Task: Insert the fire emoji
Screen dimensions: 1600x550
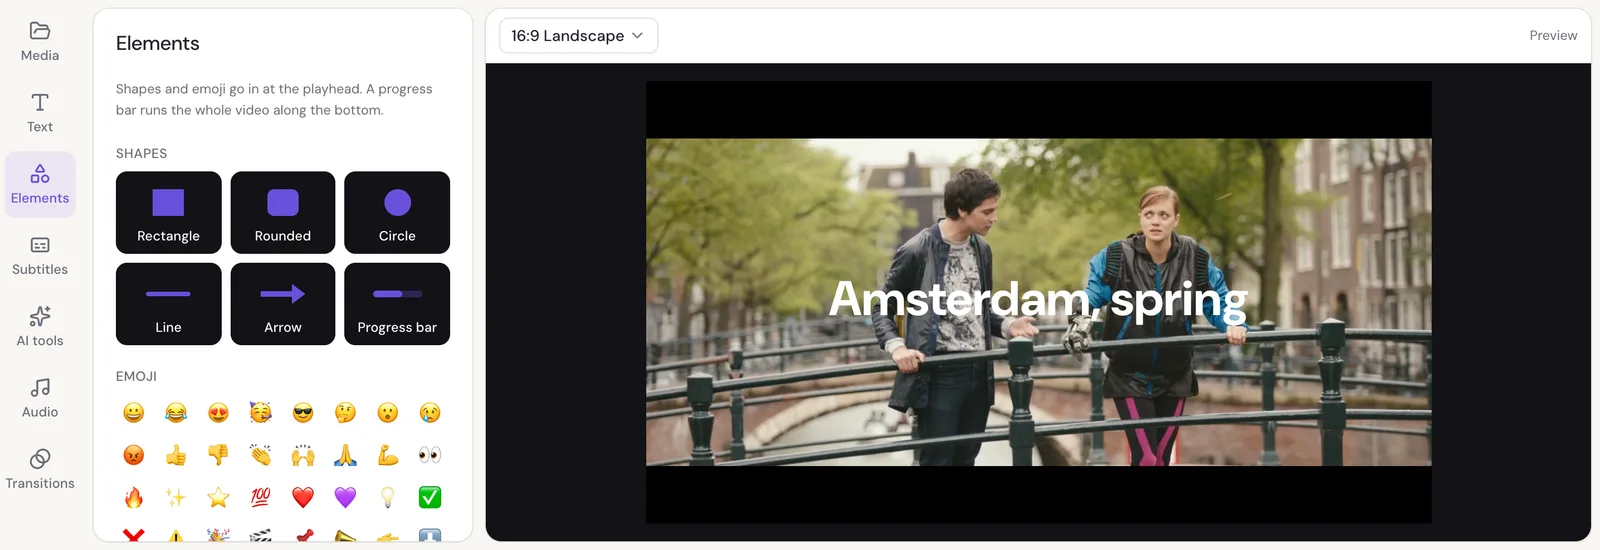Action: click(134, 498)
